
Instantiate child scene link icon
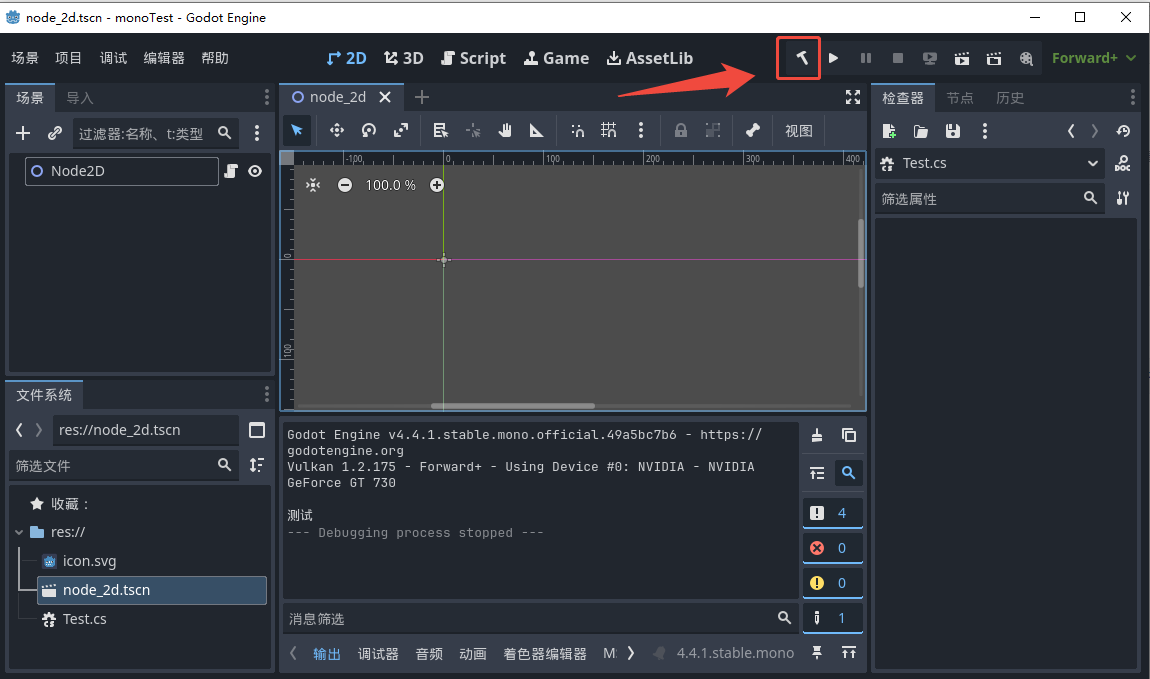pyautogui.click(x=55, y=133)
